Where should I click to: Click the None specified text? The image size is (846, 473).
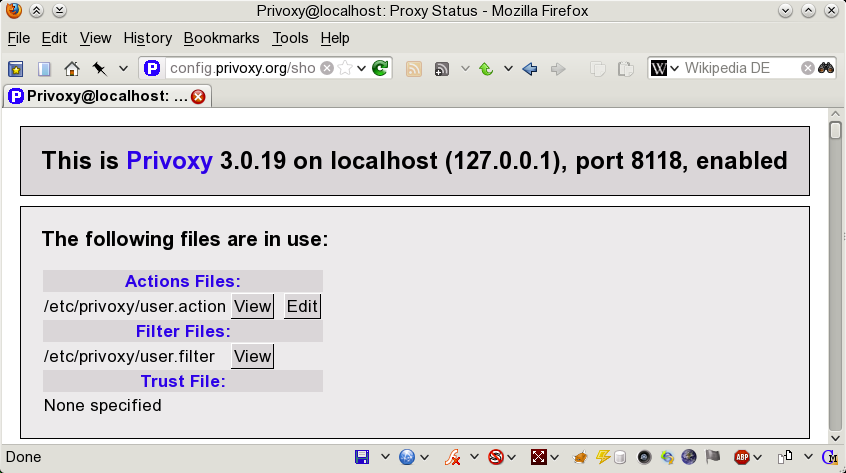tap(103, 406)
